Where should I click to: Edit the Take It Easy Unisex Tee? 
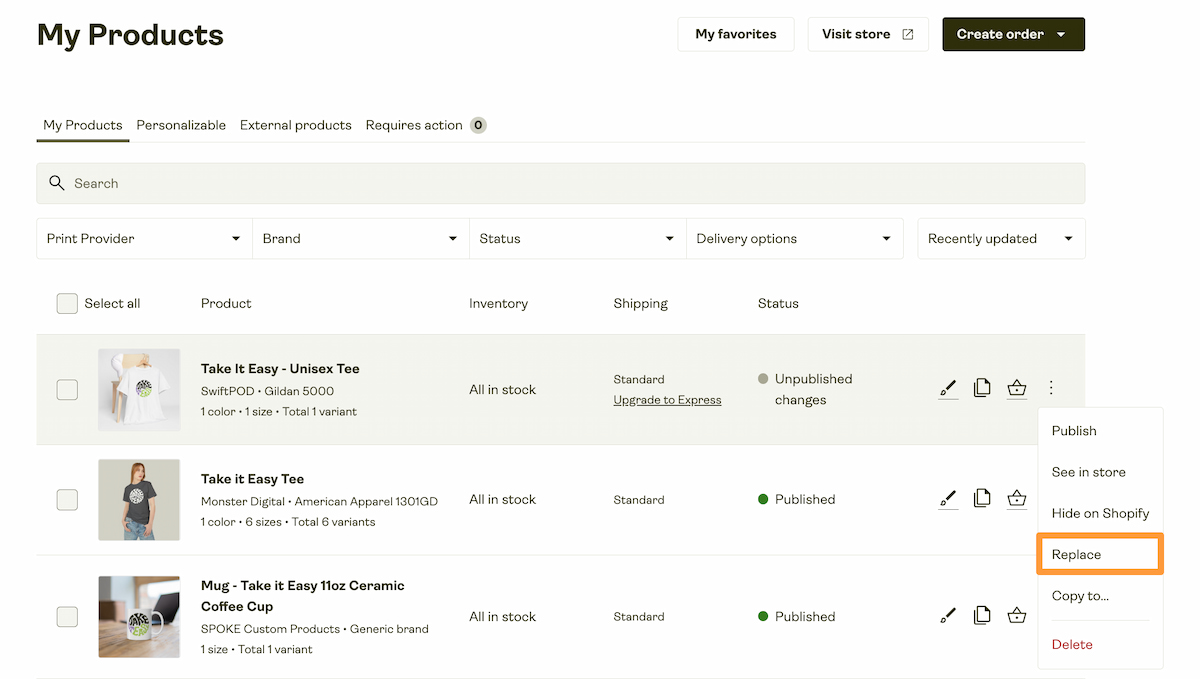coord(948,388)
